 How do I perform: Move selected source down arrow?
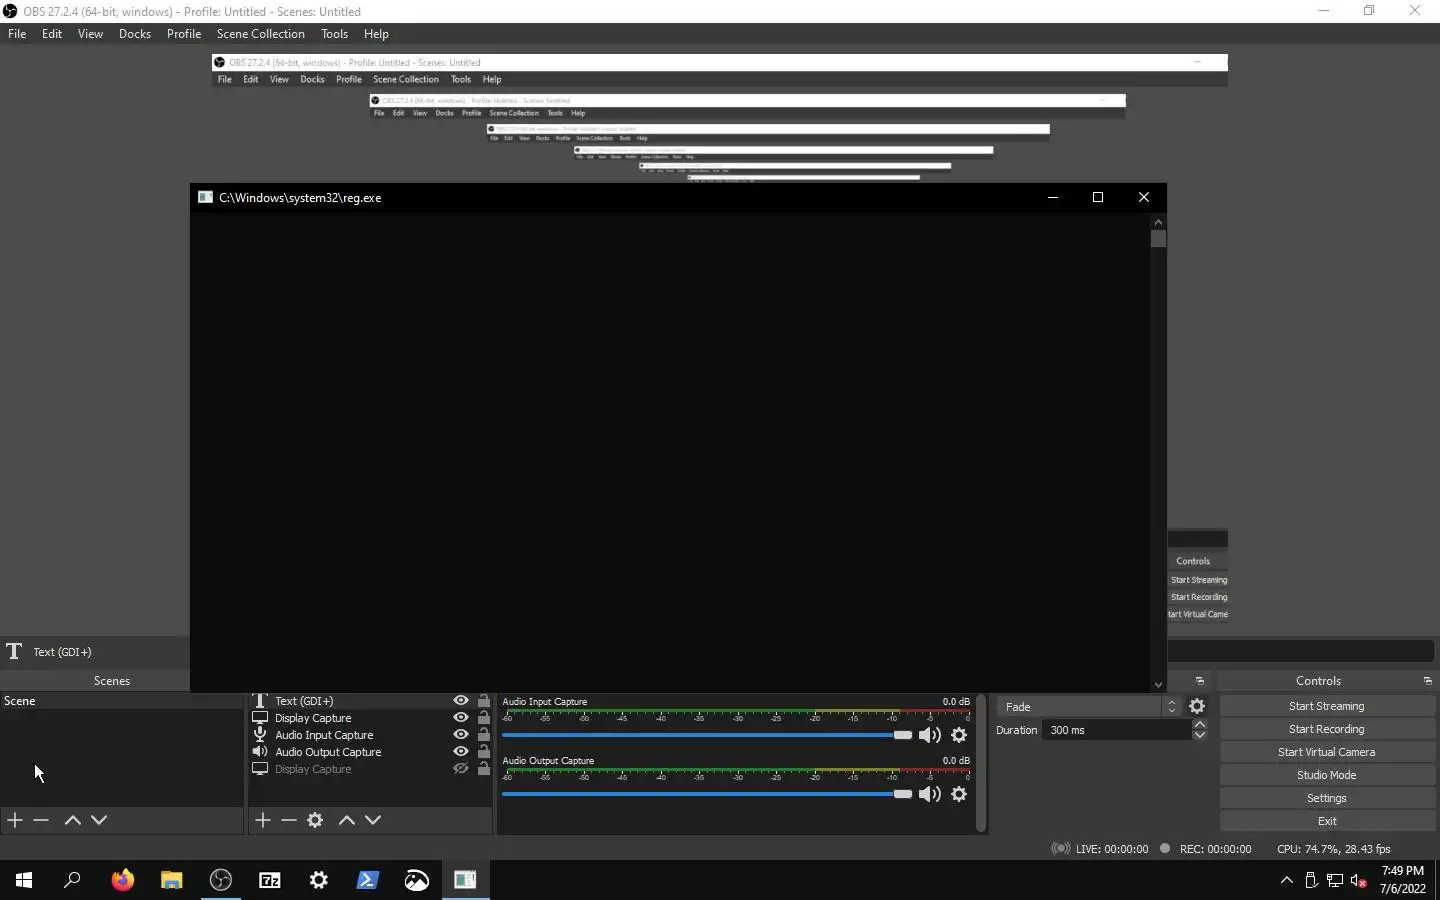point(373,820)
